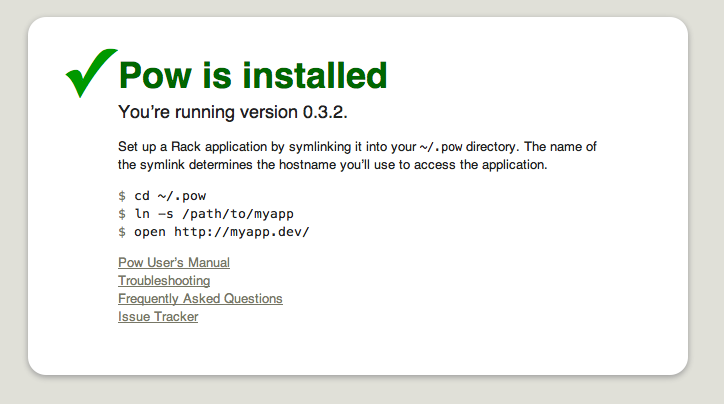The width and height of the screenshot is (724, 404).
Task: Click the "open http://myapp.dev/" command line
Action: 214,232
